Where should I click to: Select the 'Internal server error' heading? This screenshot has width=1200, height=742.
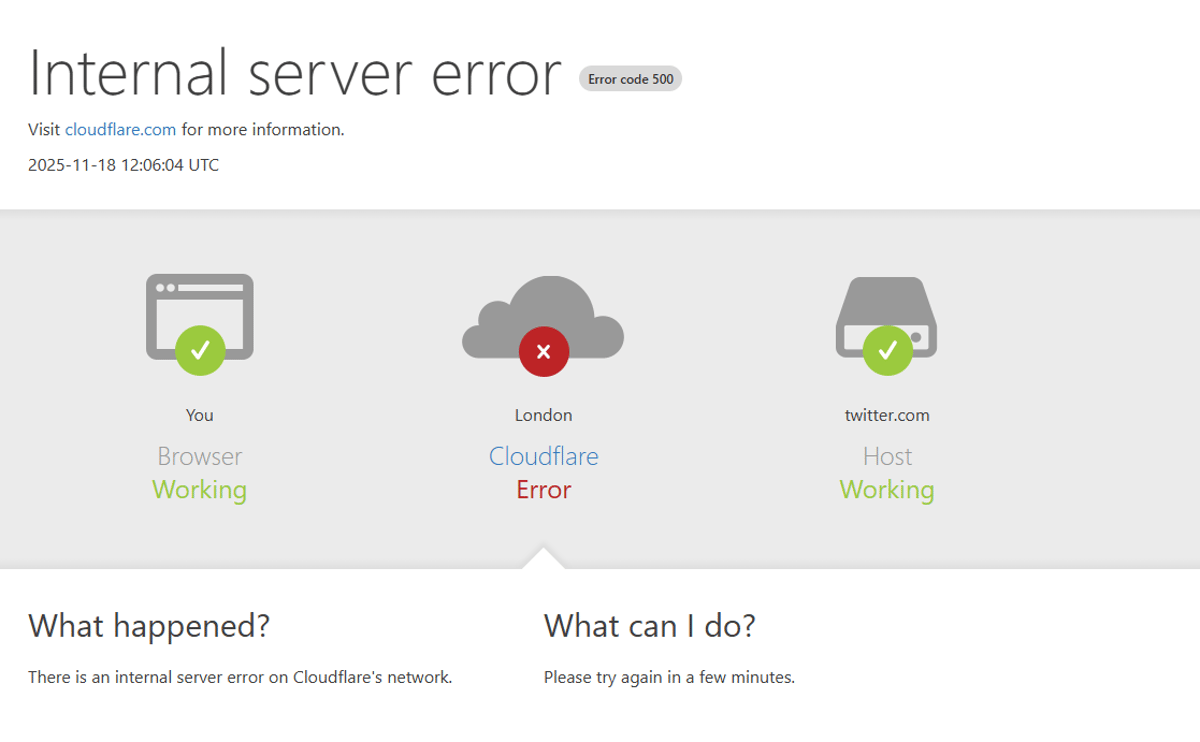point(293,73)
